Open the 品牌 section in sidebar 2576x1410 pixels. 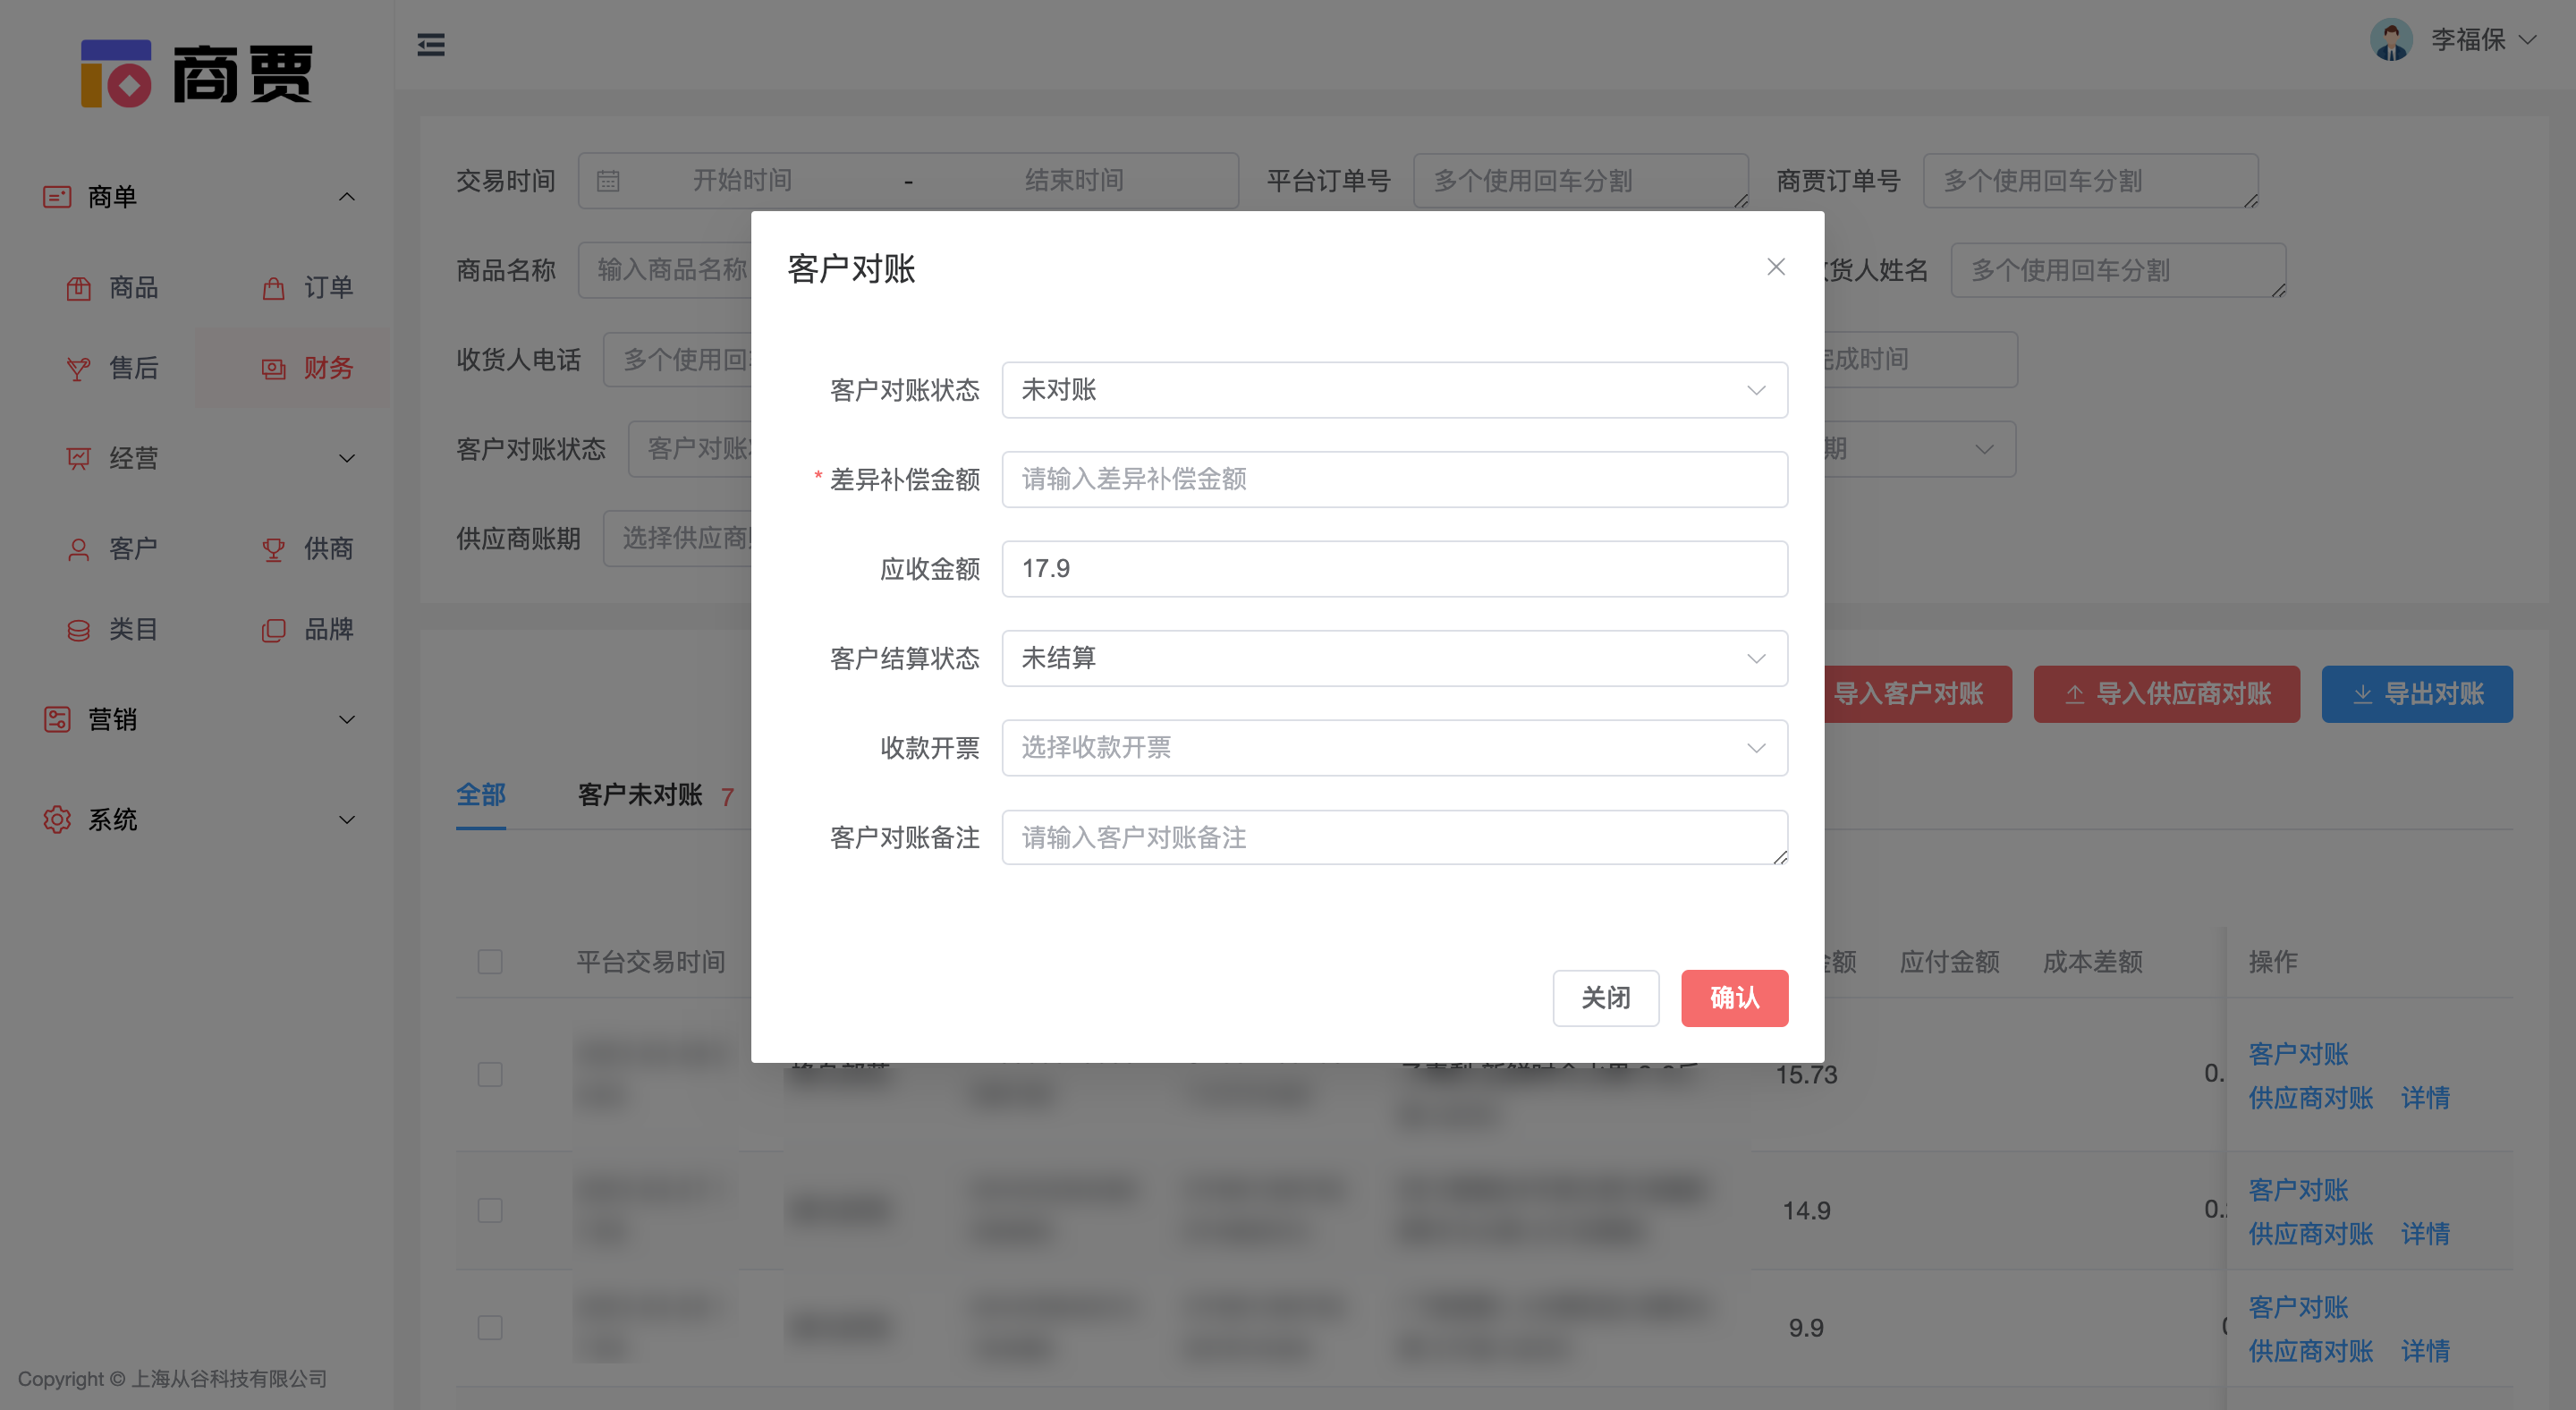tap(328, 629)
